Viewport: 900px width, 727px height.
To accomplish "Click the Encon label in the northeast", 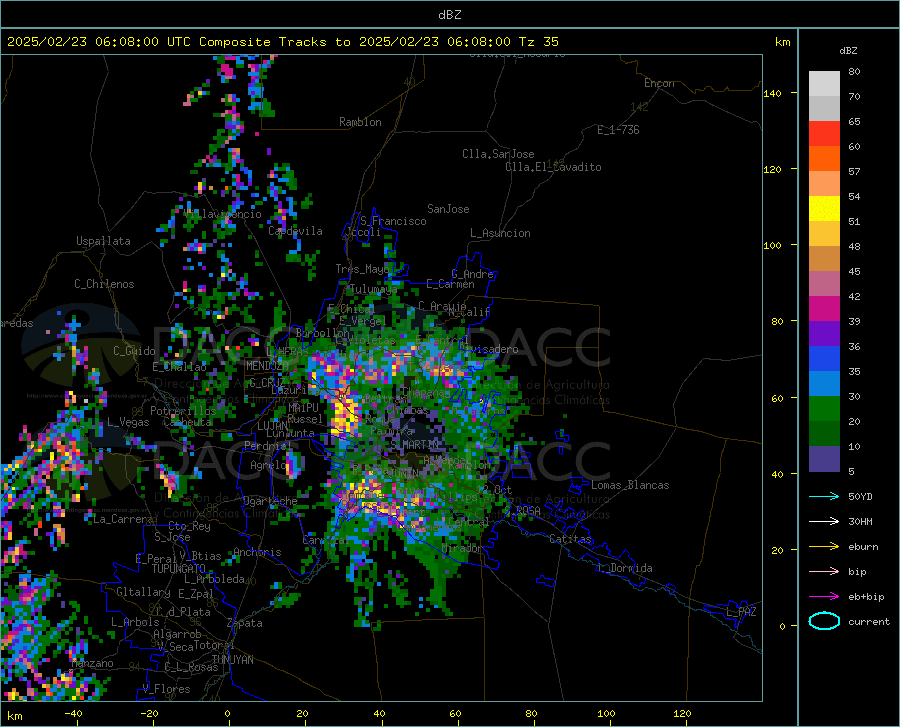I will (x=659, y=83).
